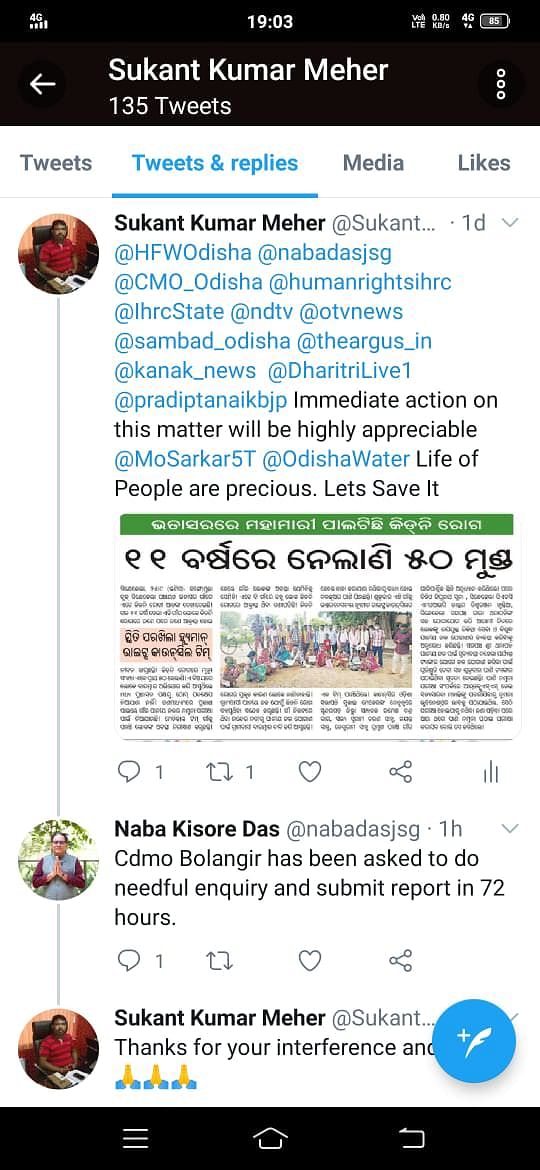This screenshot has height=1170, width=540.
Task: View analytics of the first tweet
Action: (x=490, y=772)
